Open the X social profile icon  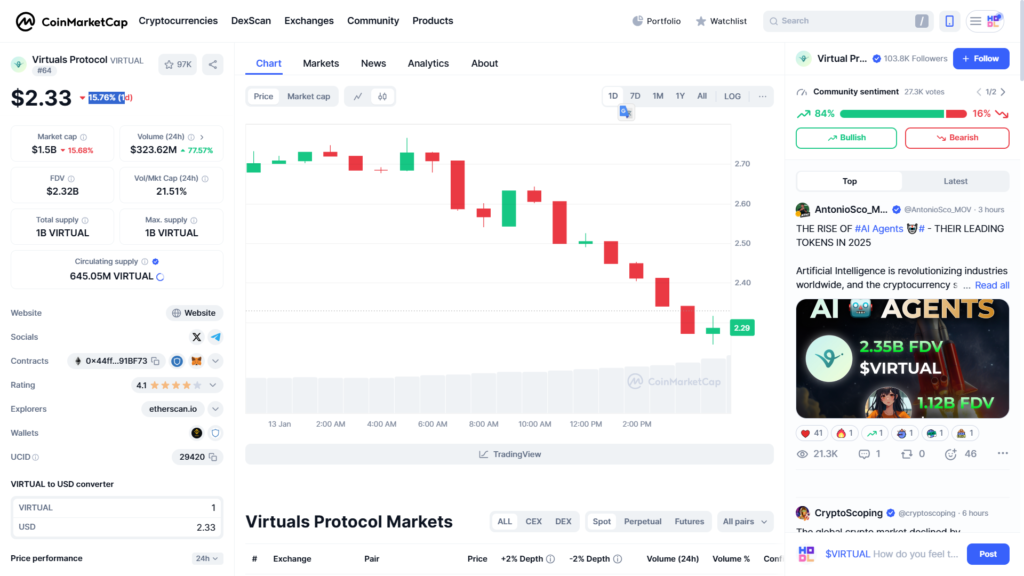196,337
